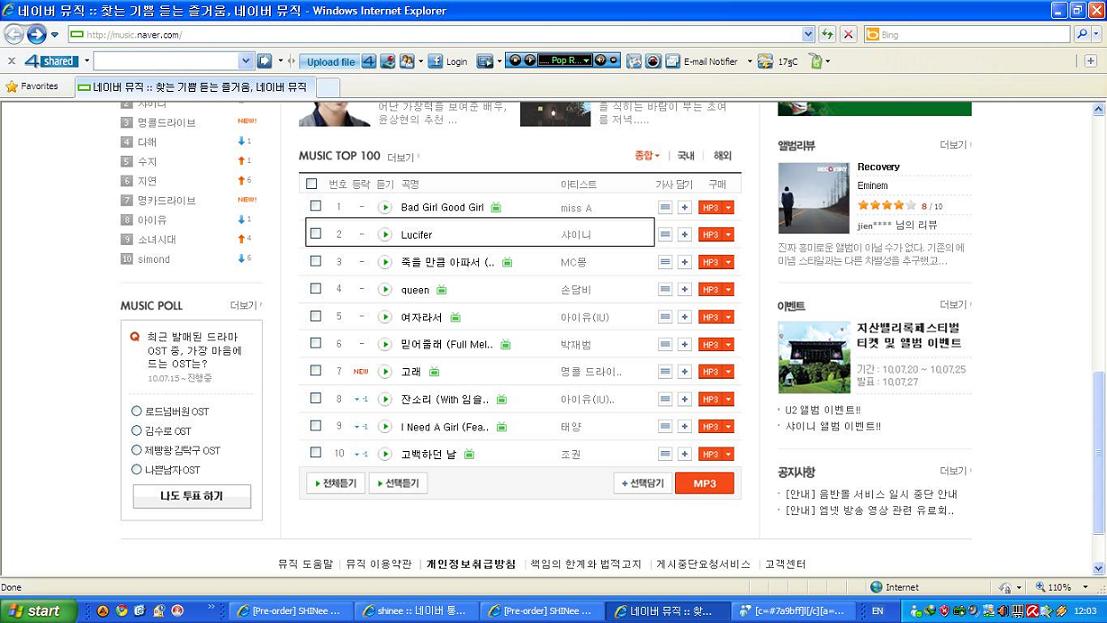The image size is (1107, 623).
Task: Switch to the 국내 chart tab
Action: pyautogui.click(x=686, y=155)
